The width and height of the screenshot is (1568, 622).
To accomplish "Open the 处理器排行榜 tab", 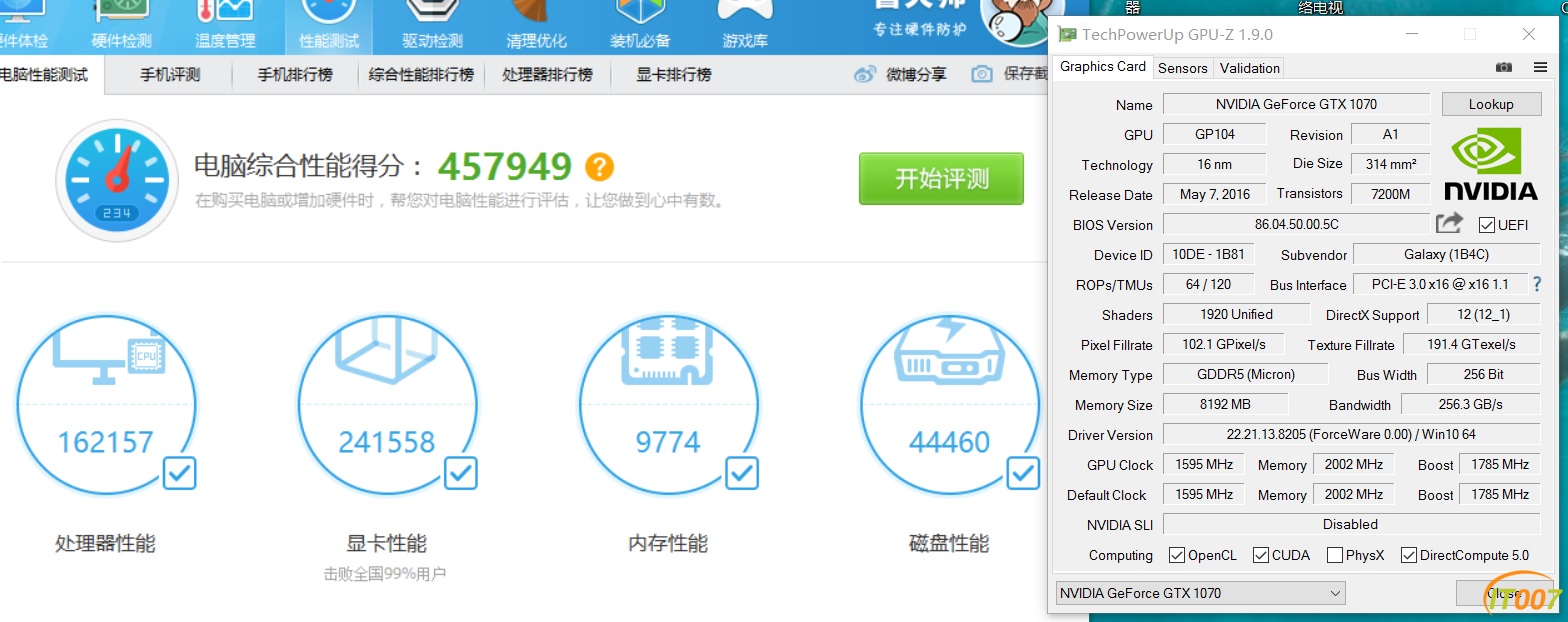I will (547, 75).
